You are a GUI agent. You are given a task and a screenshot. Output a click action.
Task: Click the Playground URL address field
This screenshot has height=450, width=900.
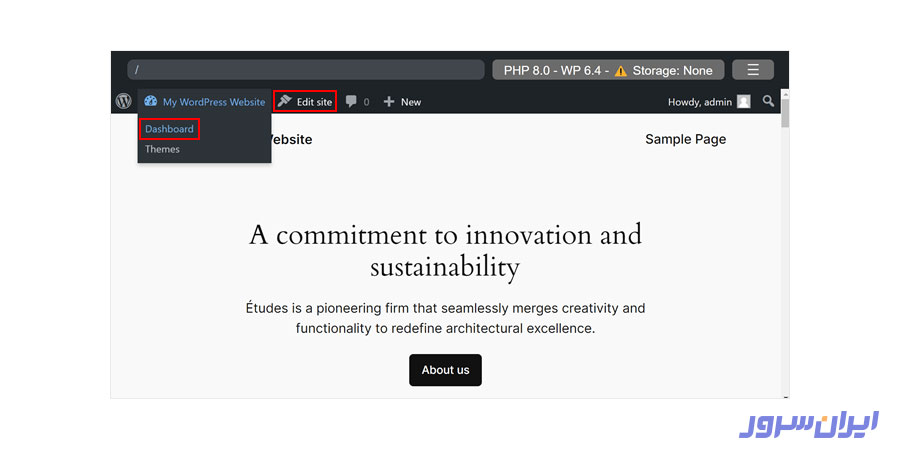[306, 70]
